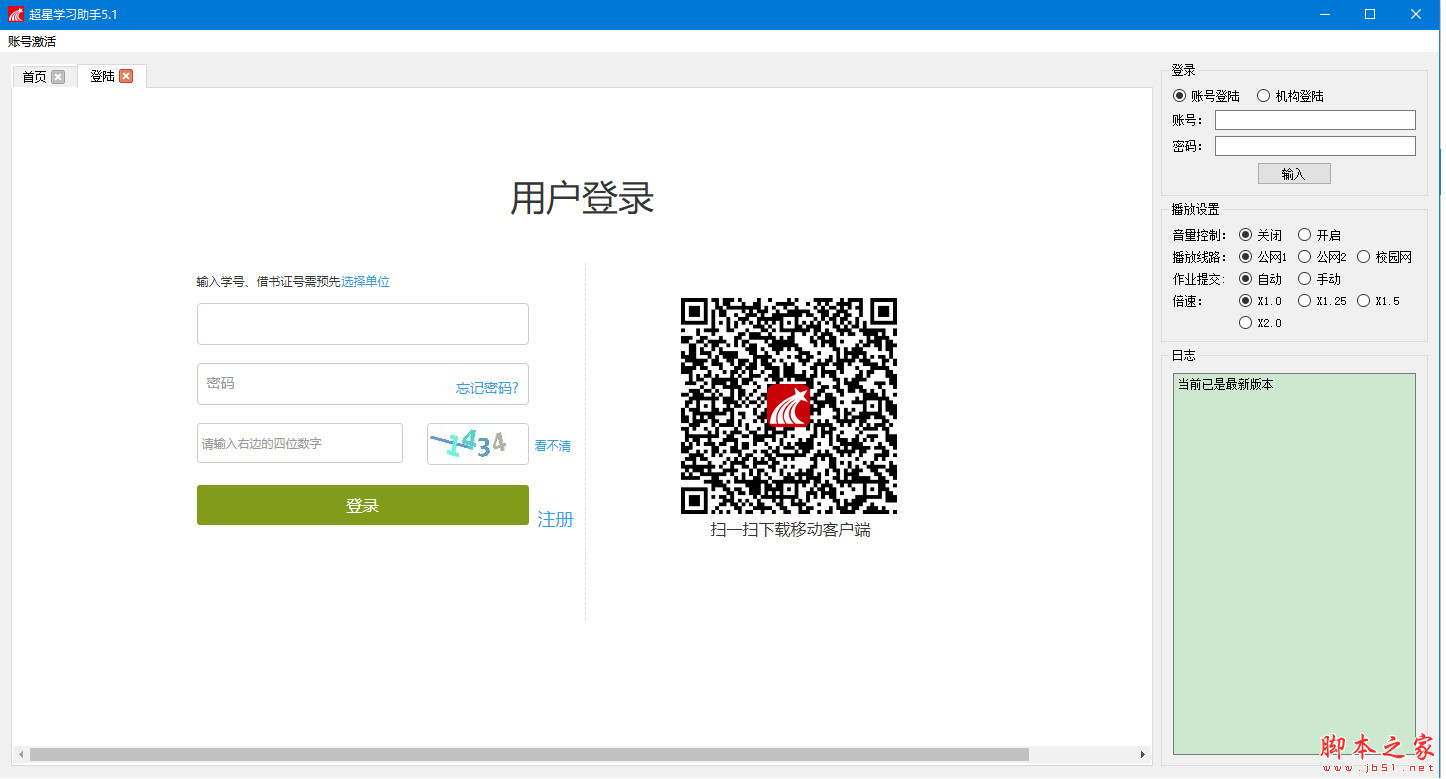
Task: Click the horizontal scrollbar thumb
Action: (529, 754)
